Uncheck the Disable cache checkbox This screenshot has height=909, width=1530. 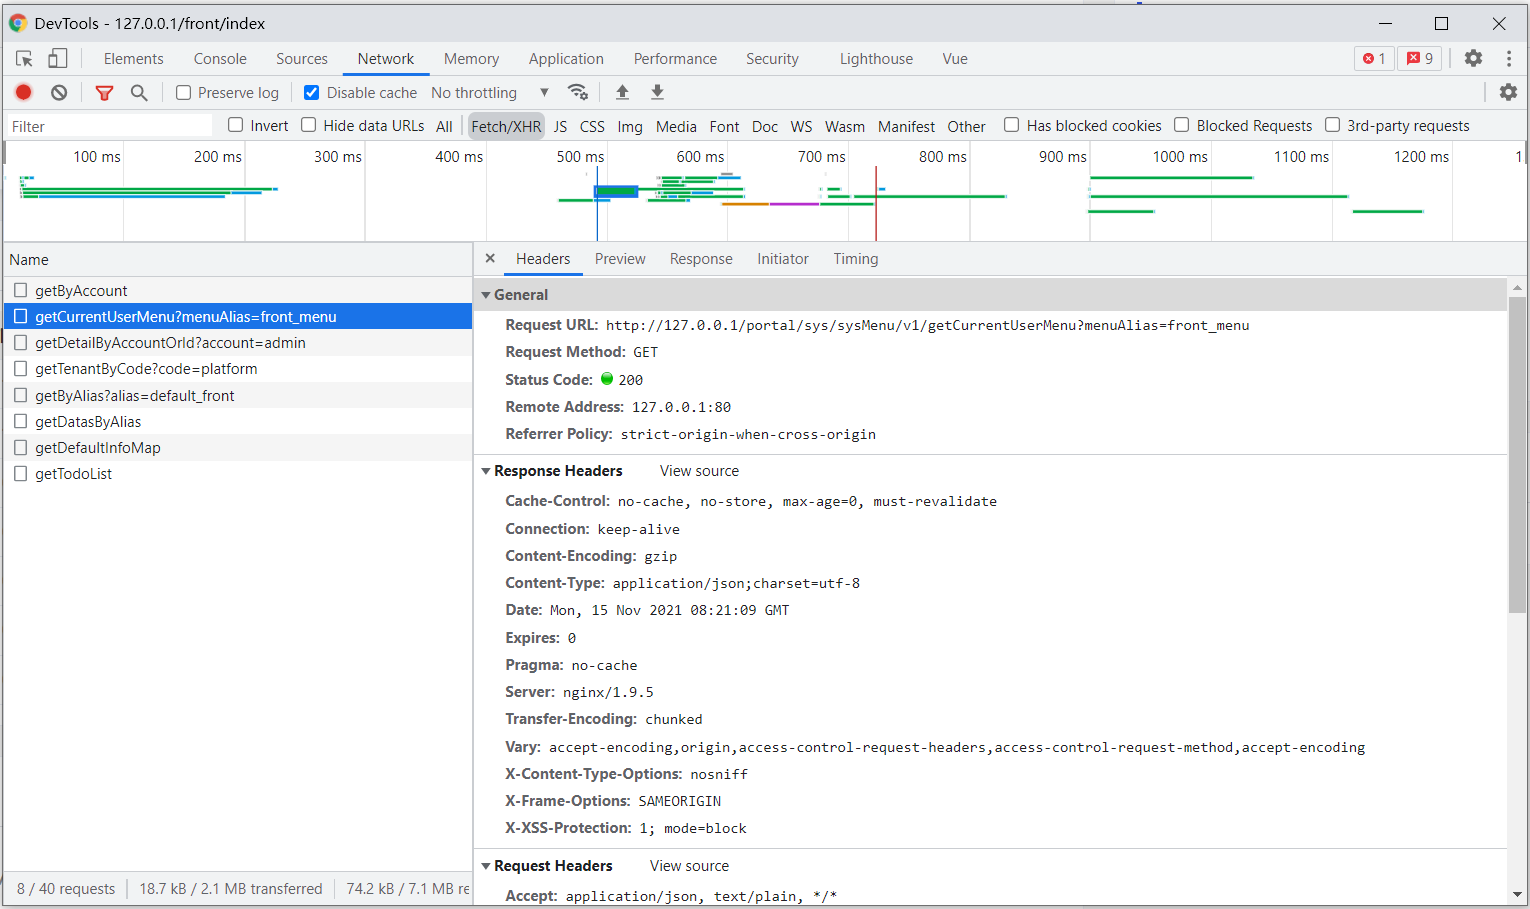(x=312, y=93)
